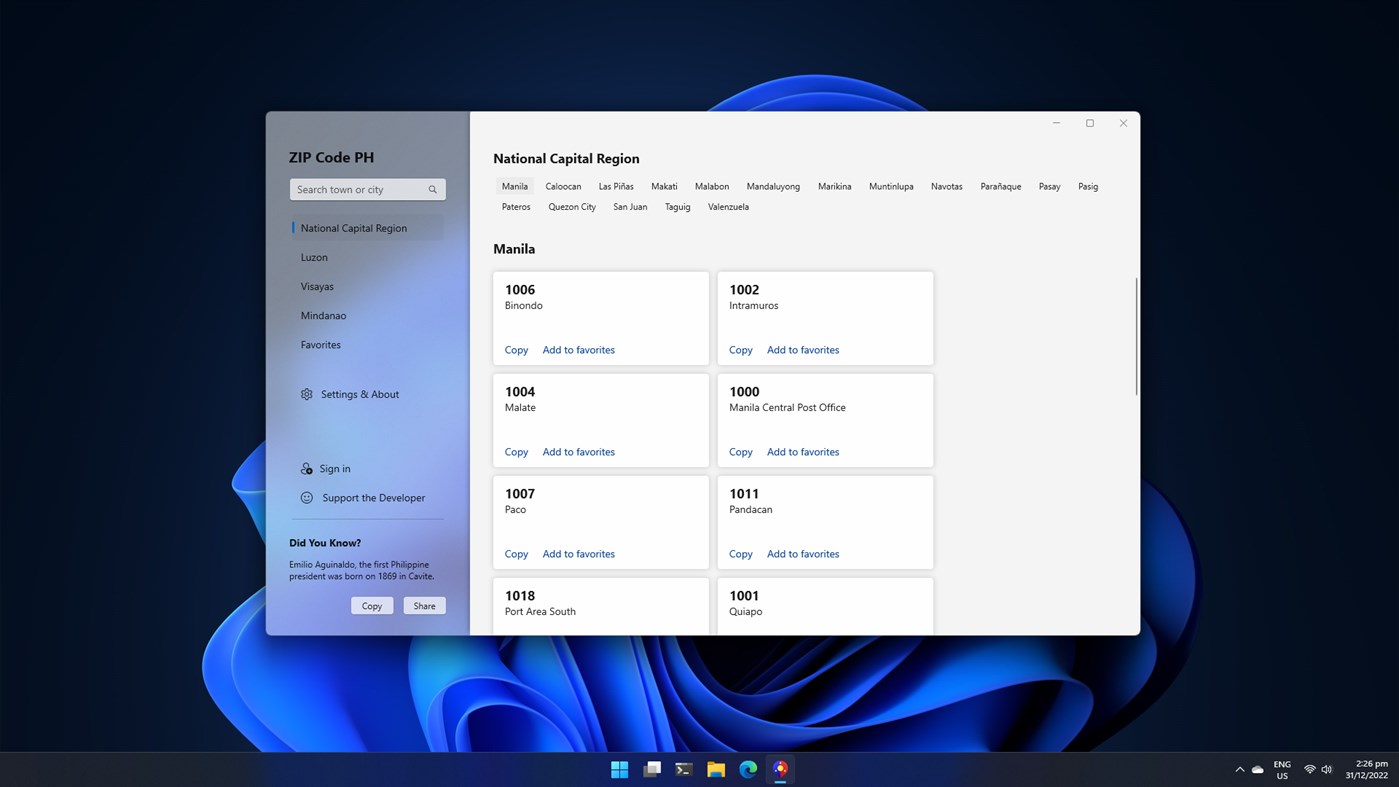Viewport: 1399px width, 787px height.
Task: Share the Did You Know fact
Action: pyautogui.click(x=424, y=606)
